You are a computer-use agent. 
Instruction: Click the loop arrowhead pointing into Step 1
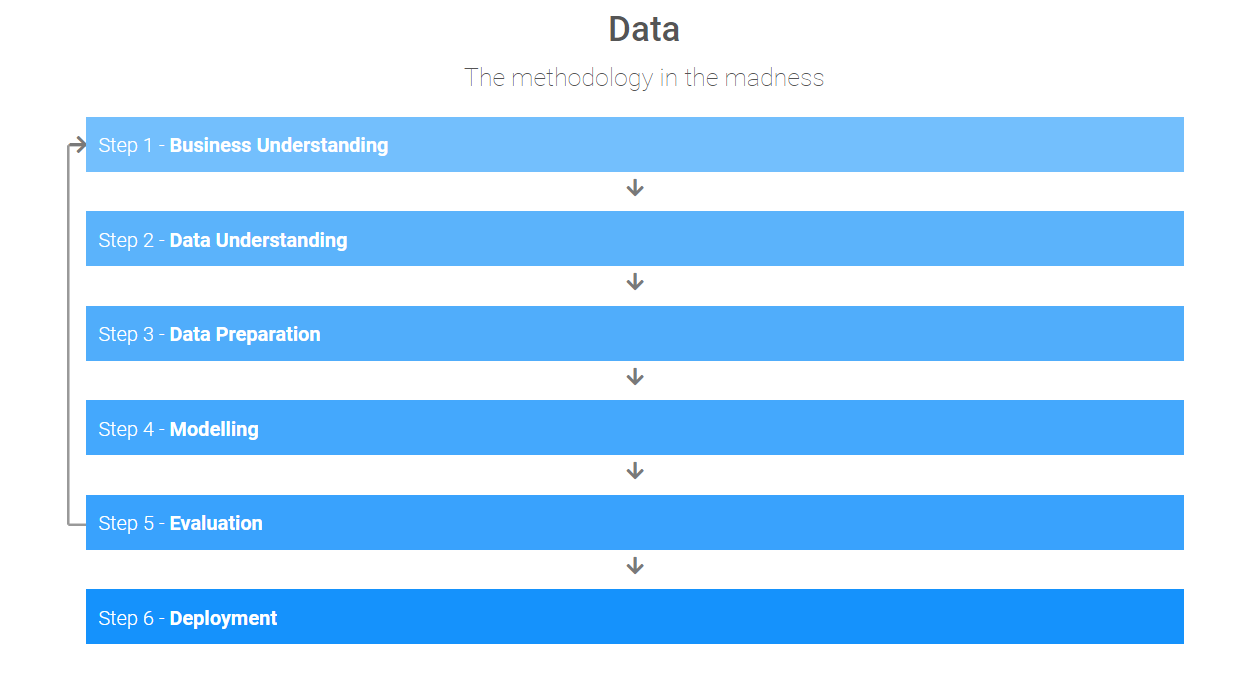[79, 145]
